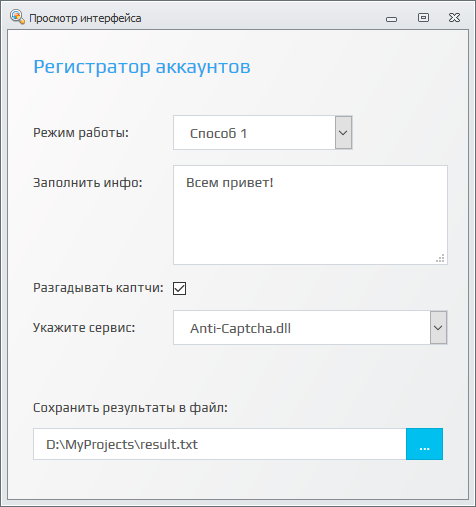Click the Разгадывать каптчи label text
The image size is (476, 507).
98,288
